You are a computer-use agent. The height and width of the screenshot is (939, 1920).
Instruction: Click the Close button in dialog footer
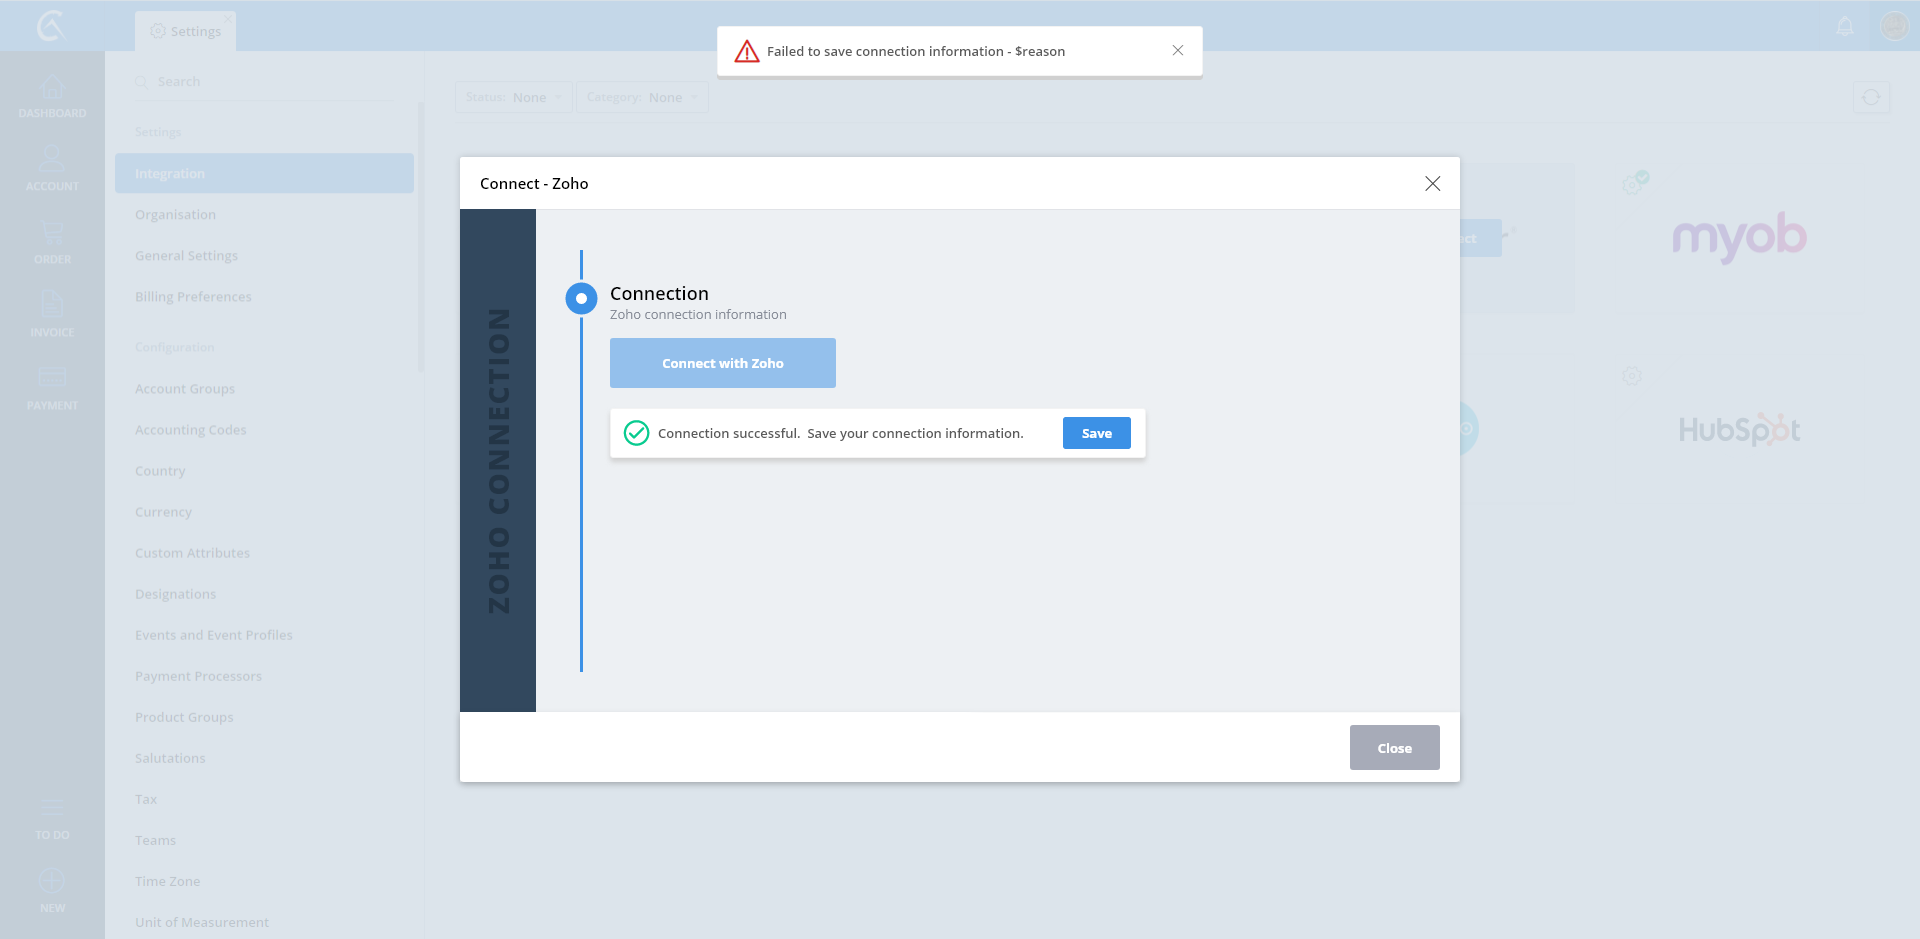(x=1394, y=748)
